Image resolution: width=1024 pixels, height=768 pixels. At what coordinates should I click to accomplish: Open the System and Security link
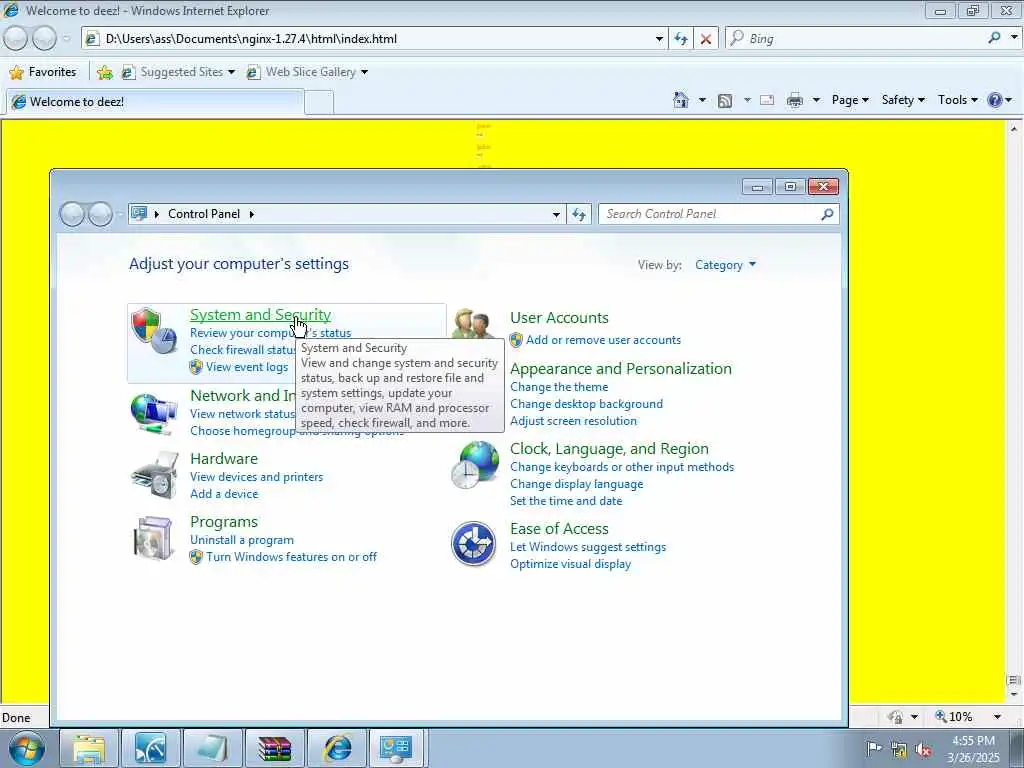pyautogui.click(x=260, y=314)
